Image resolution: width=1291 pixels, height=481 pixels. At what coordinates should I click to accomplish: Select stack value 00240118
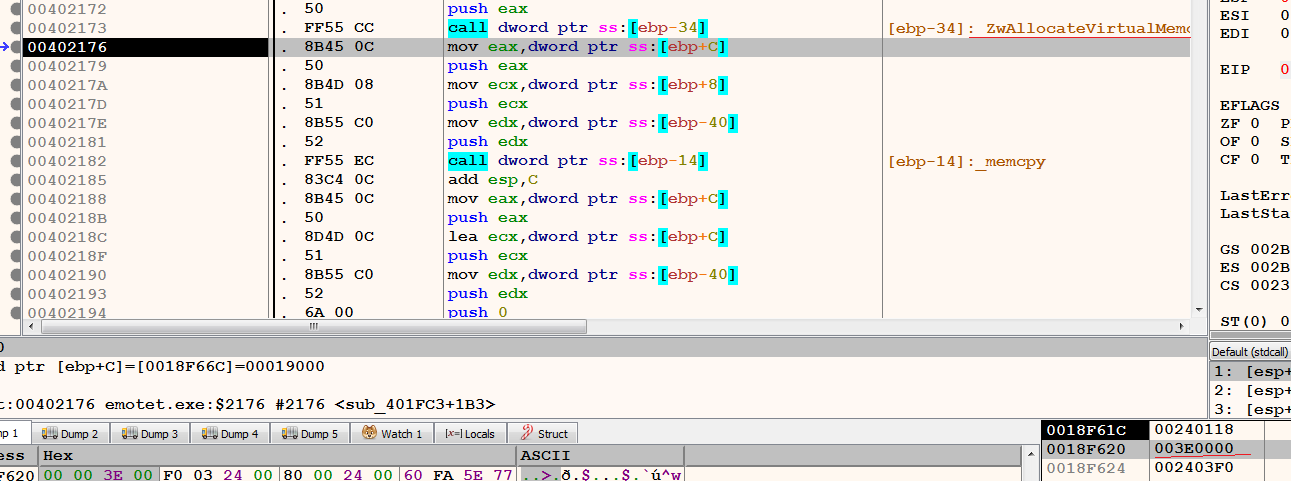(1194, 430)
